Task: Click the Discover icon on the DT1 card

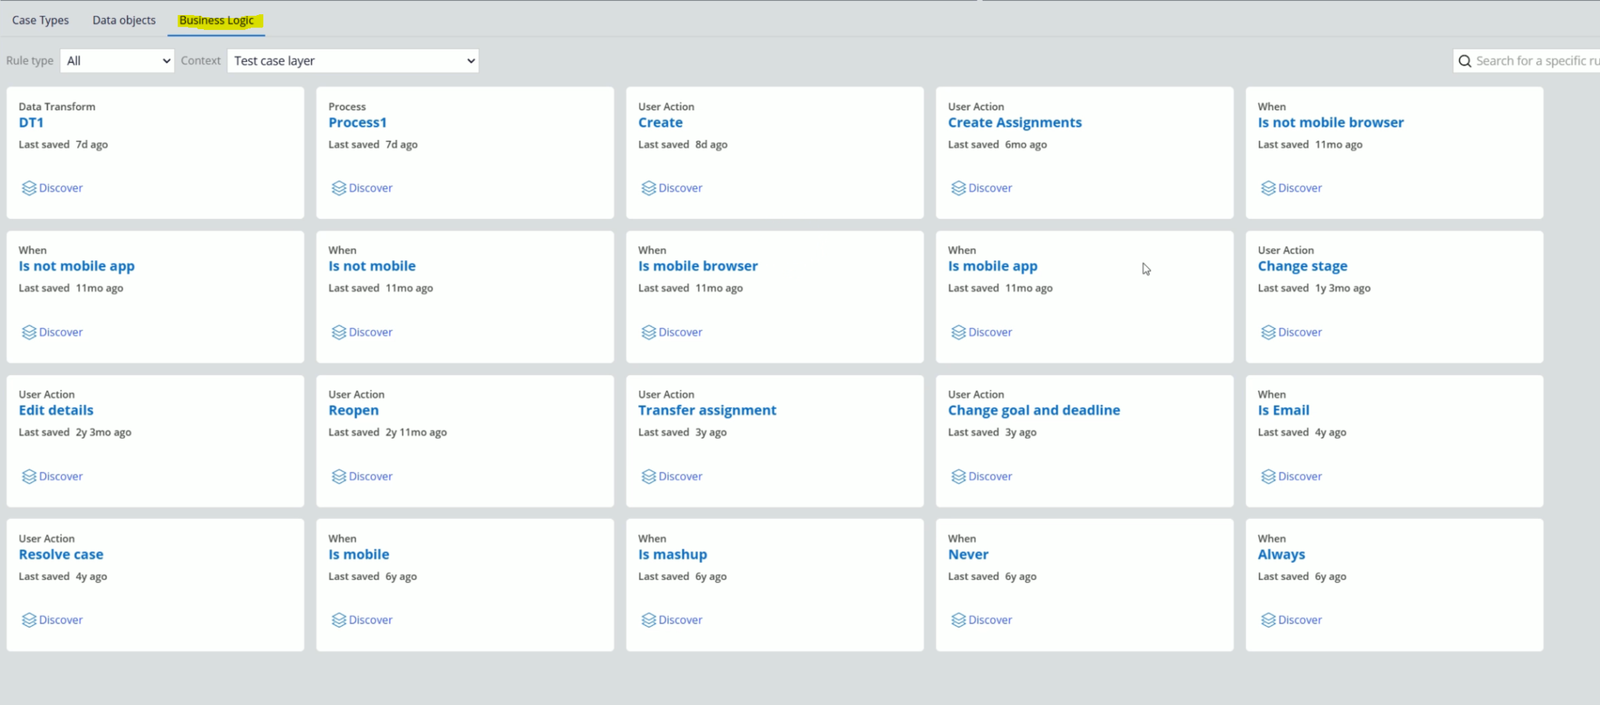Action: (29, 188)
